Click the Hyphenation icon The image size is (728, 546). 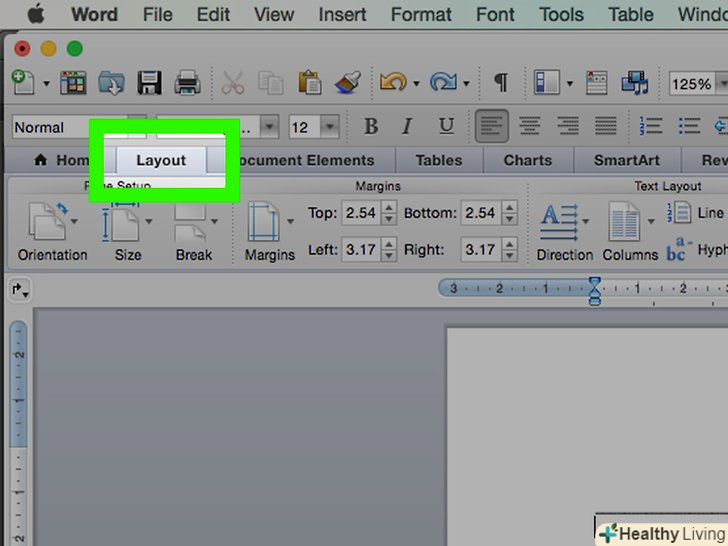tap(679, 249)
